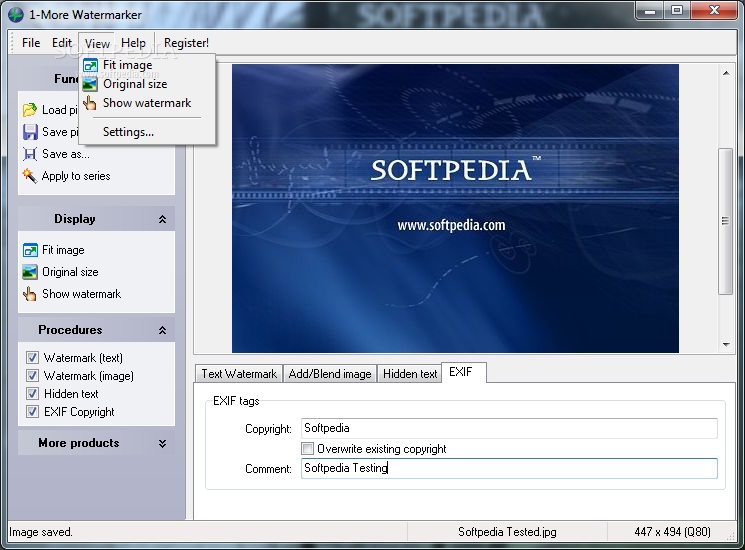Uncheck the Watermark (text) procedure
The image size is (745, 550).
click(32, 357)
